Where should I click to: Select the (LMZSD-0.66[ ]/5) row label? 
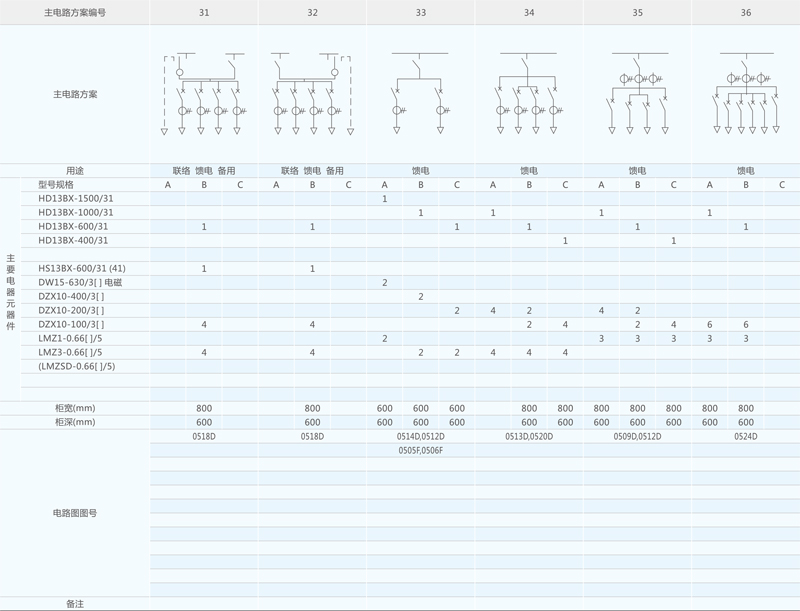[76, 367]
